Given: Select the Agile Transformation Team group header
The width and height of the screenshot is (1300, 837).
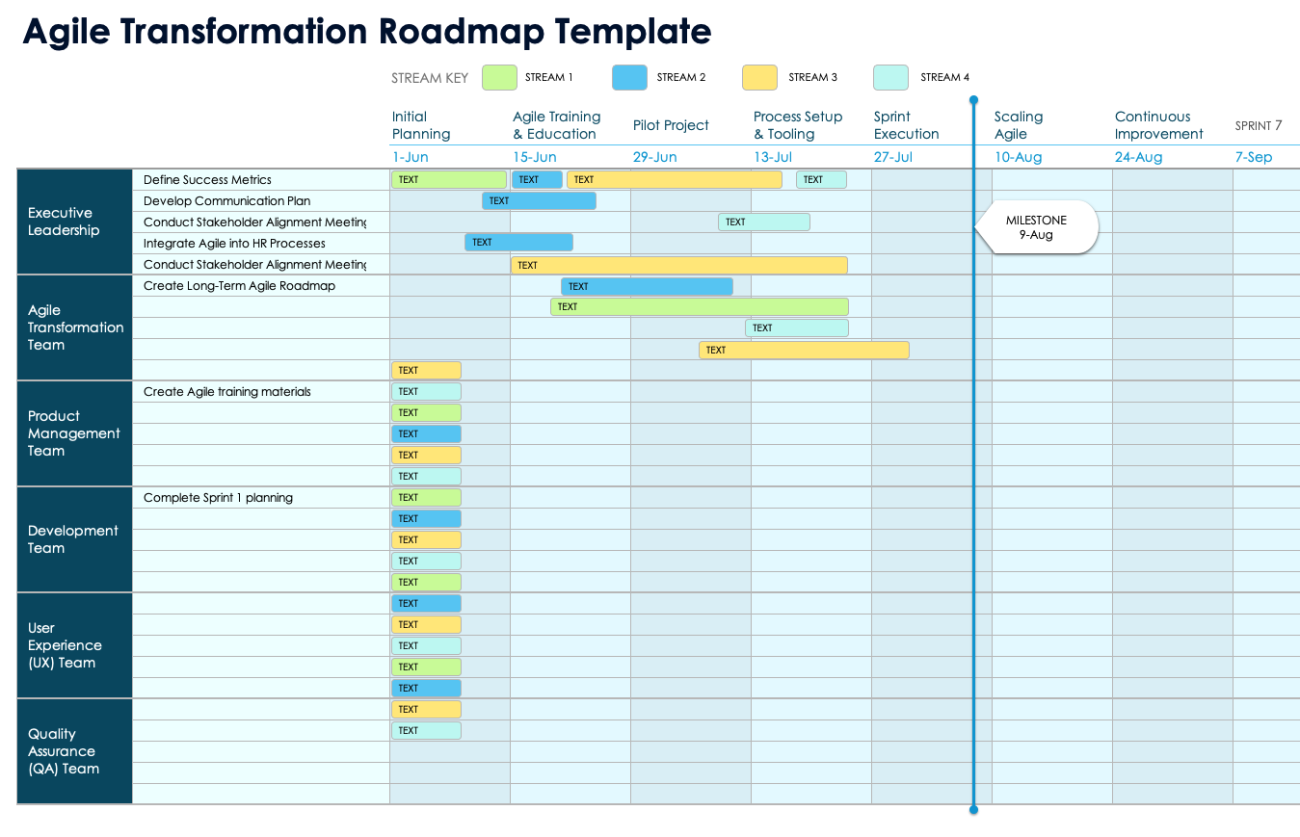Looking at the screenshot, I should [x=75, y=327].
